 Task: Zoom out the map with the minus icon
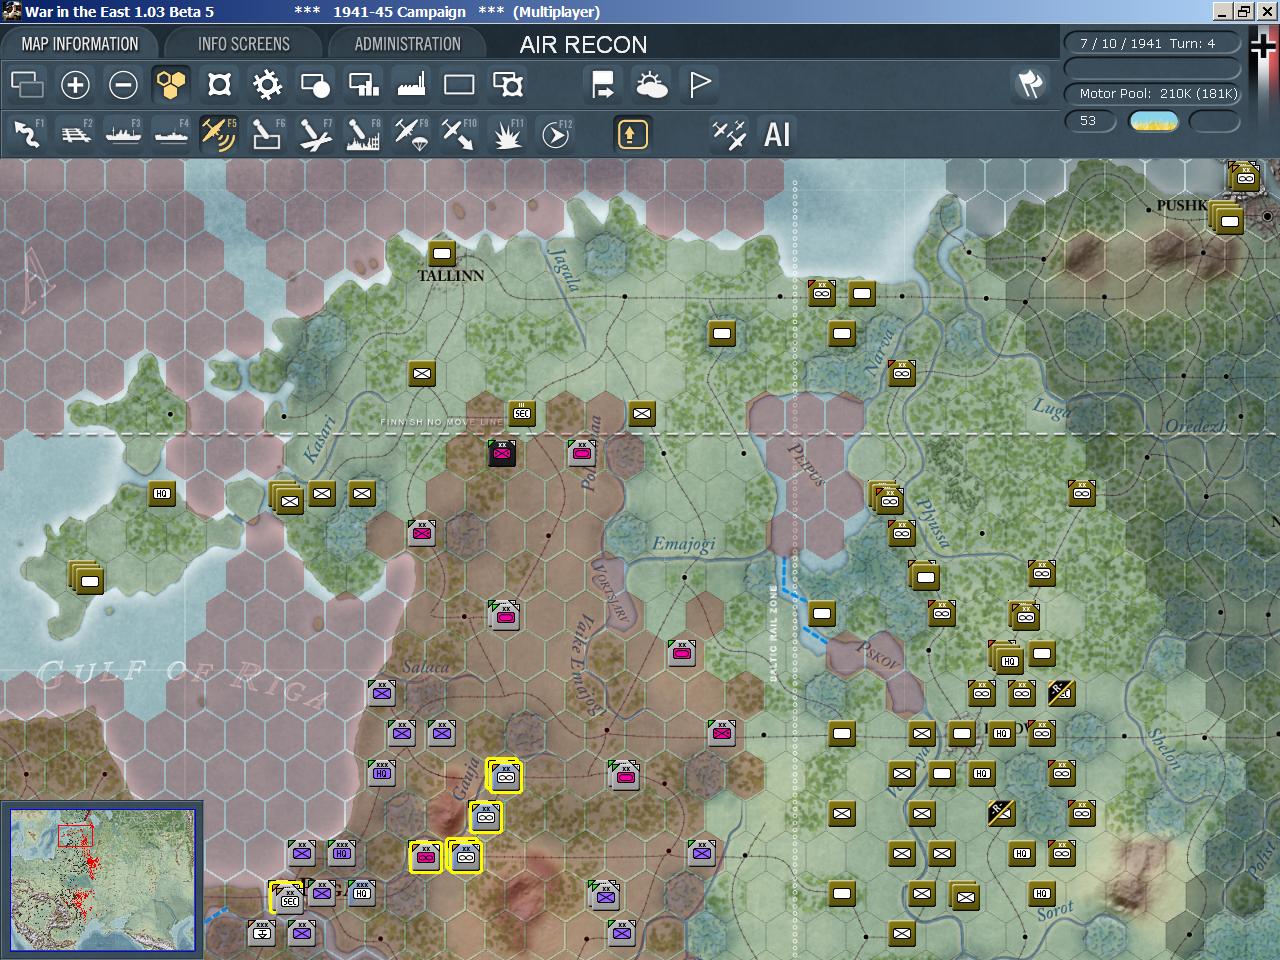(123, 85)
